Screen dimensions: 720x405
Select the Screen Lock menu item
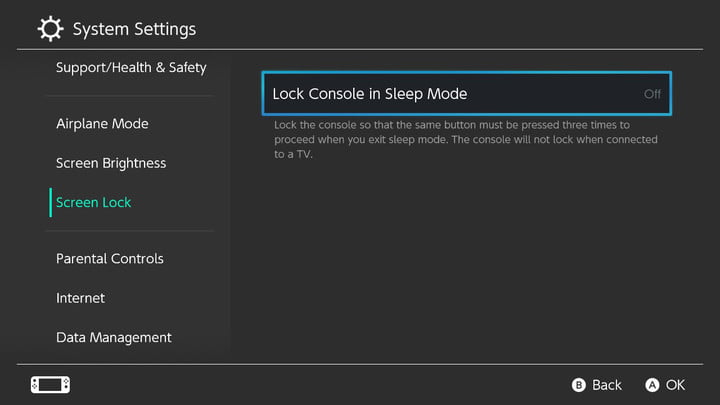pyautogui.click(x=93, y=202)
